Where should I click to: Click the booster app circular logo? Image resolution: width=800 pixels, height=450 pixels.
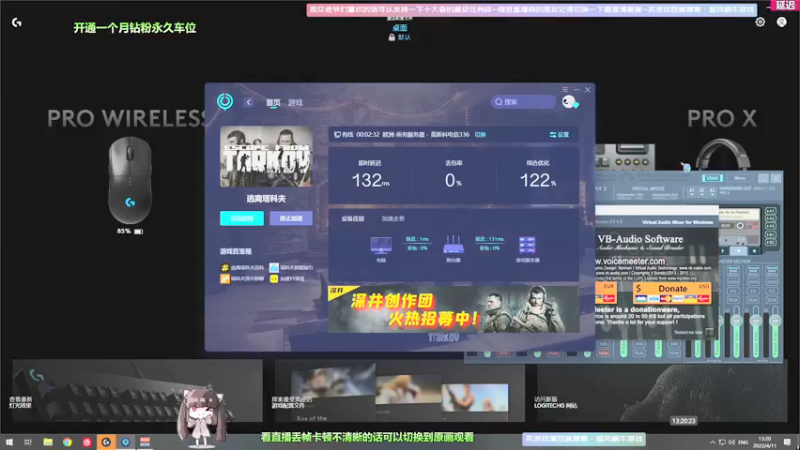pyautogui.click(x=225, y=102)
